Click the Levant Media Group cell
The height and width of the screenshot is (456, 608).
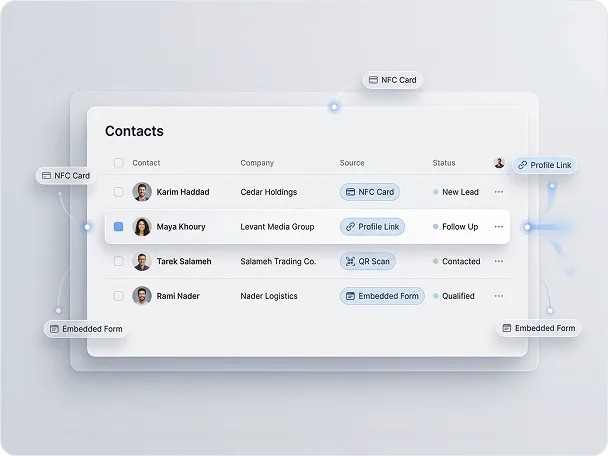pyautogui.click(x=277, y=226)
